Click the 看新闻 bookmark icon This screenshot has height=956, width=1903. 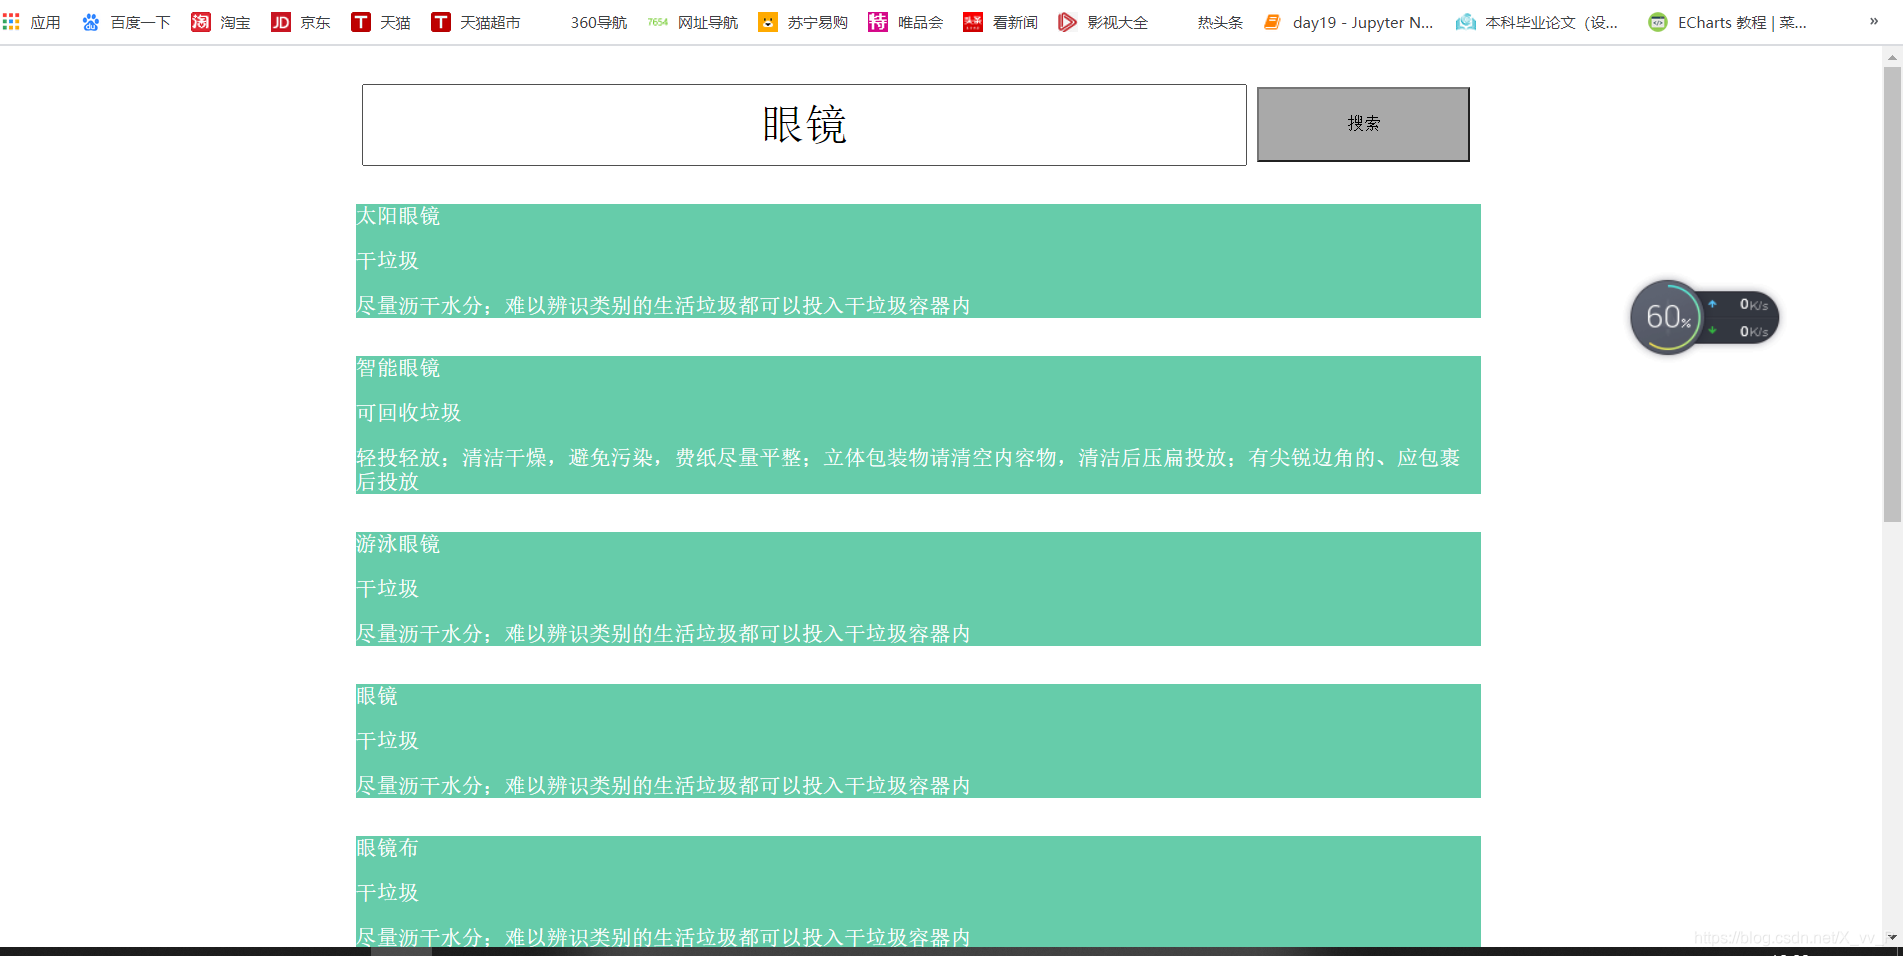click(x=973, y=22)
